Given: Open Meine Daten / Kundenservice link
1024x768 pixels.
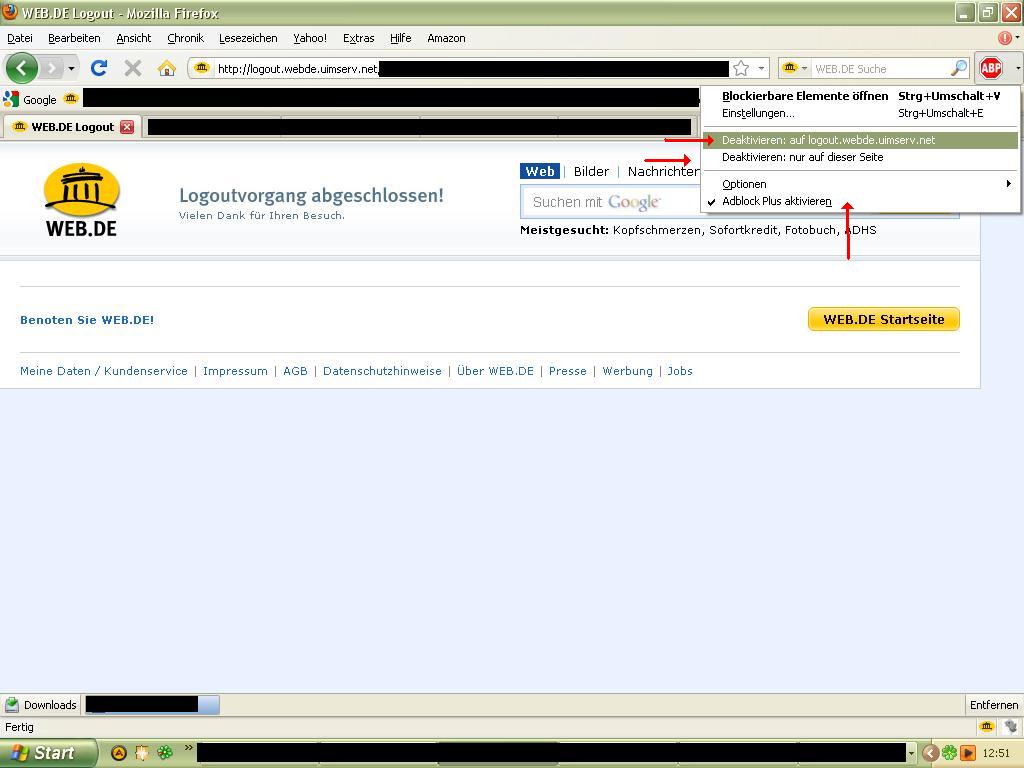Looking at the screenshot, I should (104, 371).
